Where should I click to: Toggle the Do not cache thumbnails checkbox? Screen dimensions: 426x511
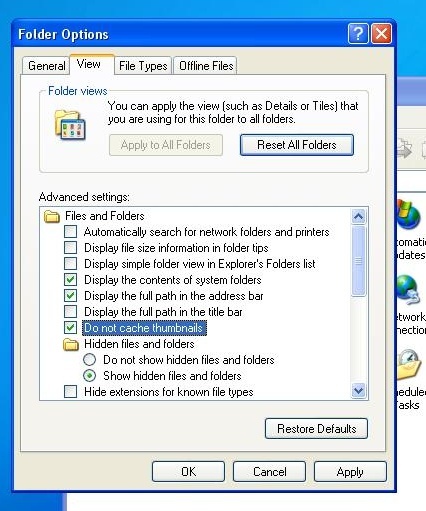(70, 328)
